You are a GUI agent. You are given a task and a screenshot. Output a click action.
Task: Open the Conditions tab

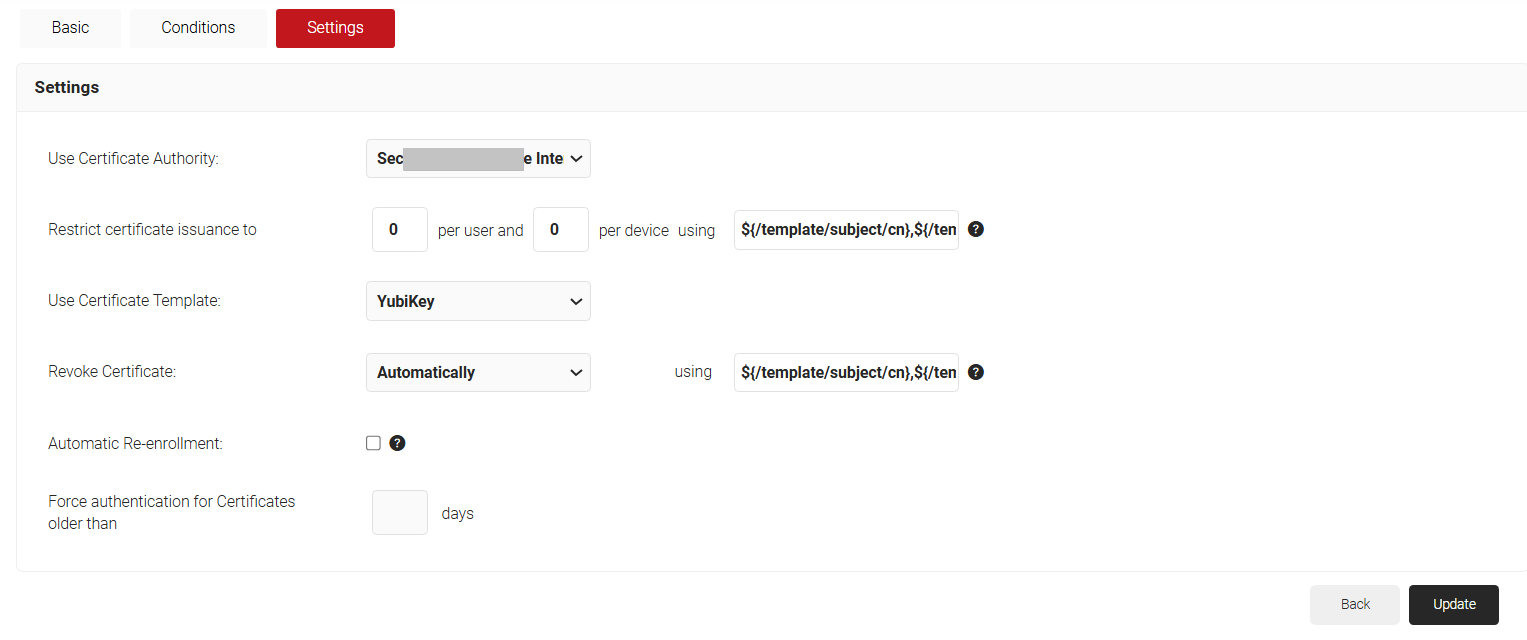click(x=198, y=28)
